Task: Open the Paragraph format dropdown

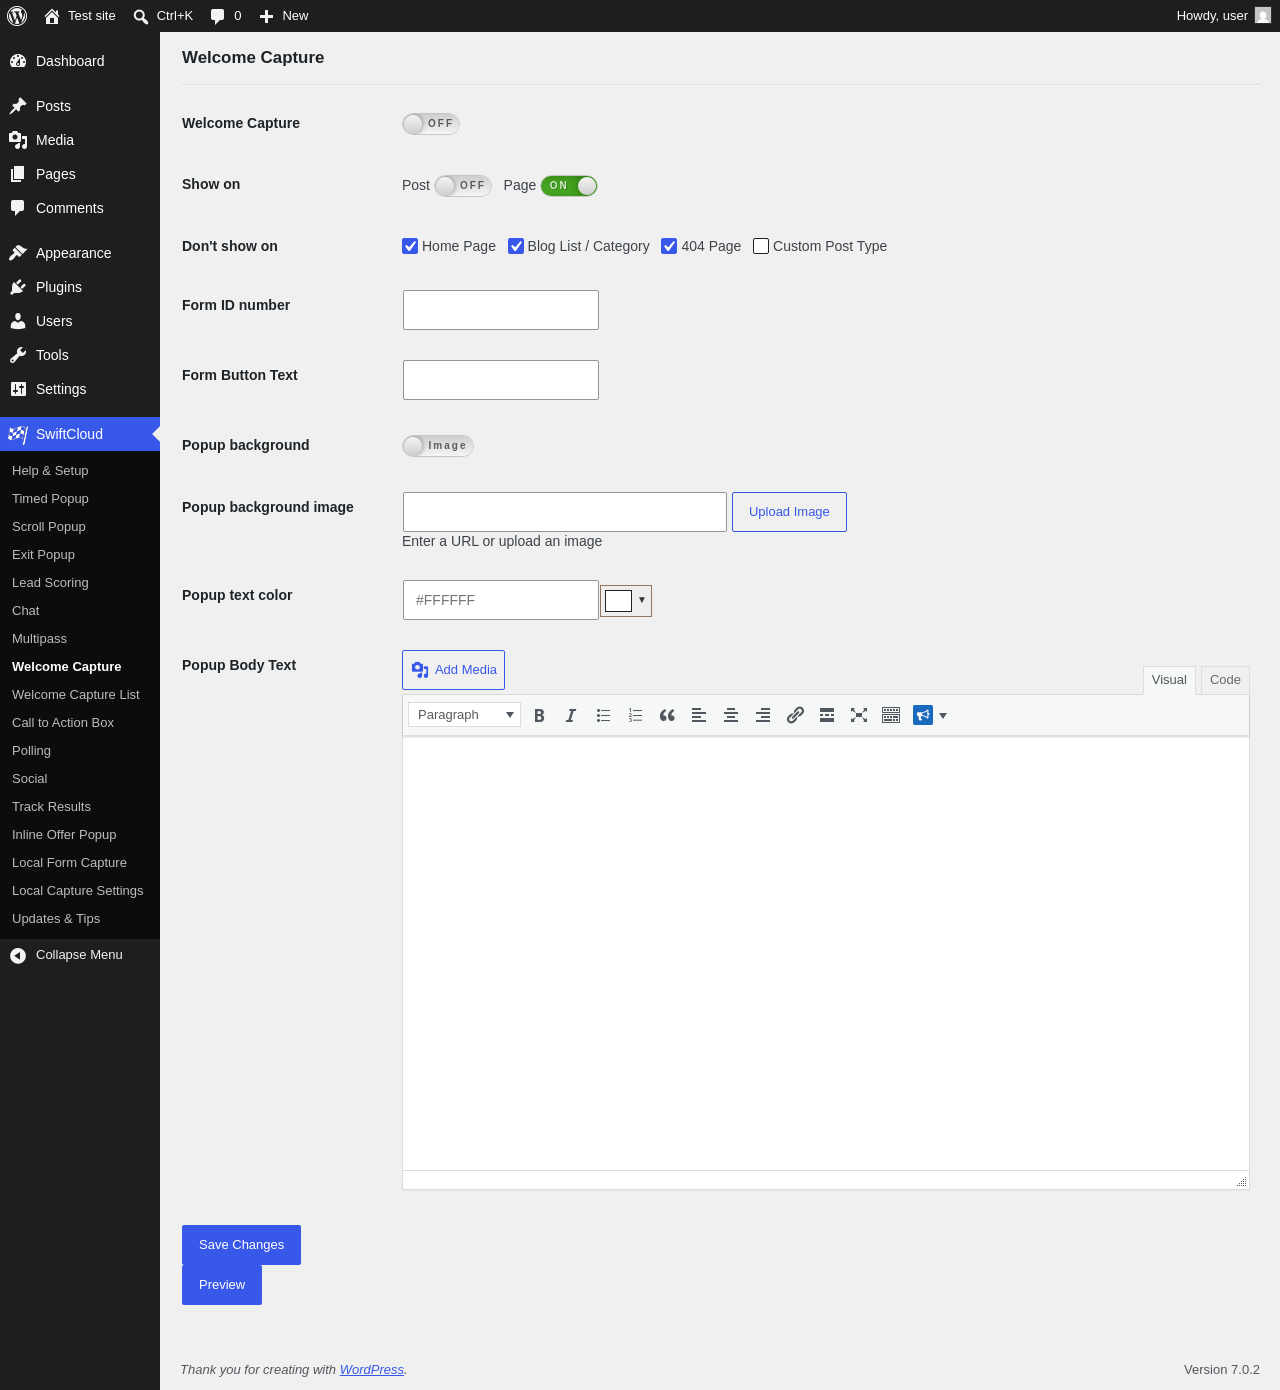Action: 464,714
